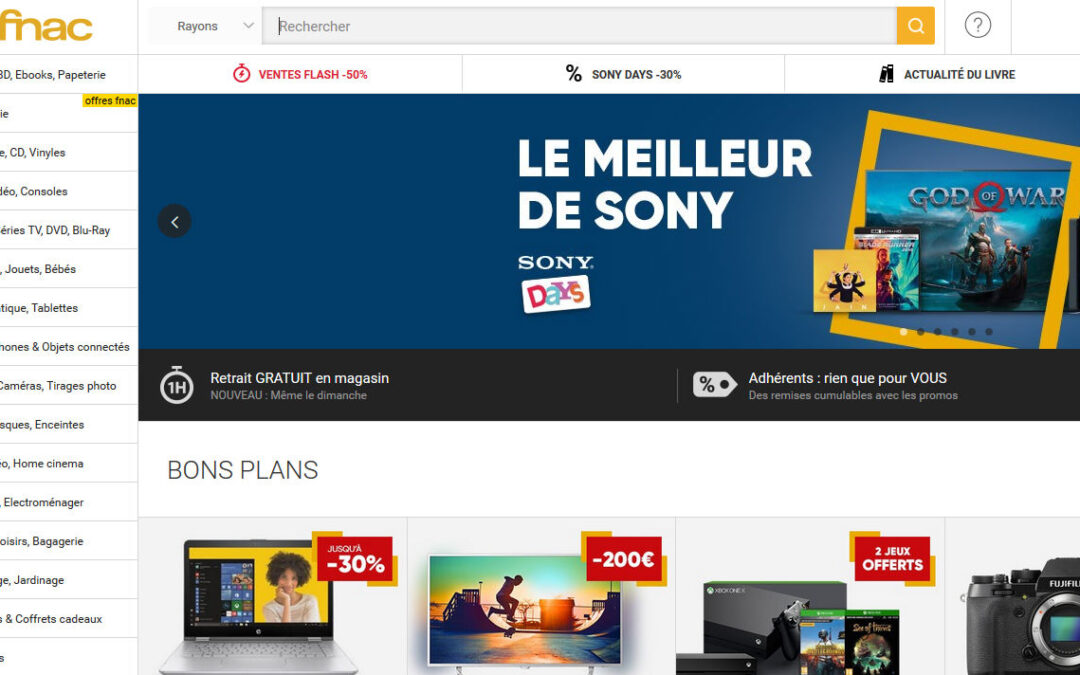Click VENTES FLASH -50% link

pos(313,74)
